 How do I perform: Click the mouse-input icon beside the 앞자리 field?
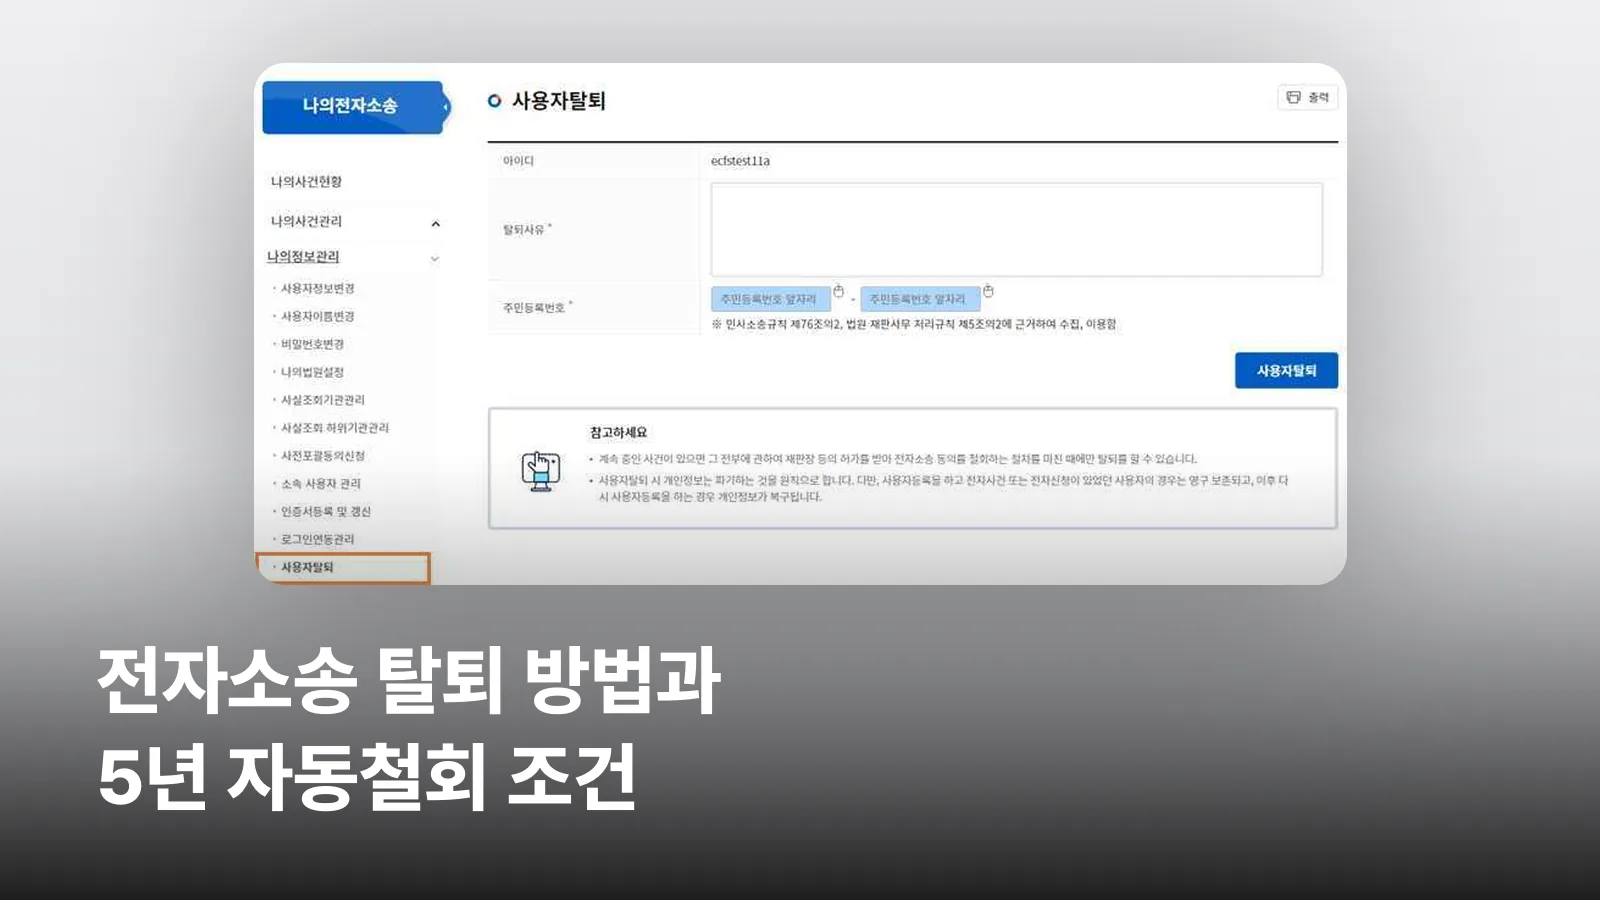click(839, 291)
